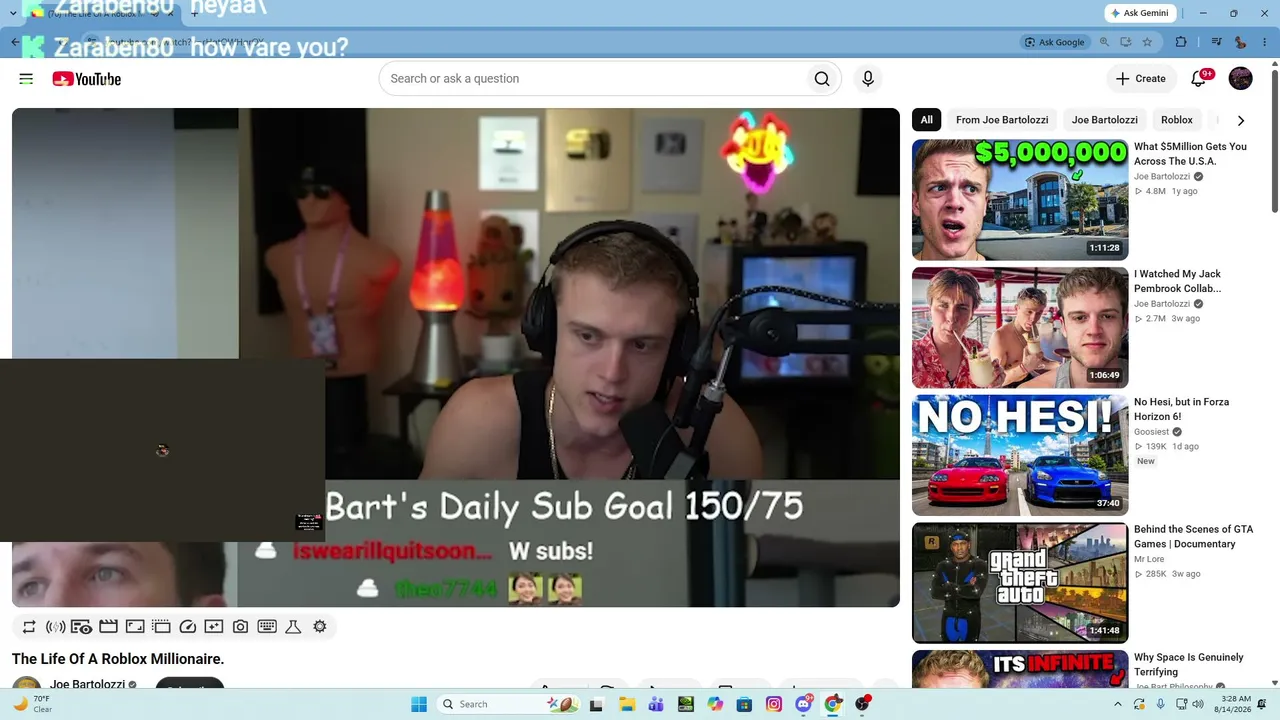Open the tab search dropdown arrow
The image size is (1280, 720).
13,13
